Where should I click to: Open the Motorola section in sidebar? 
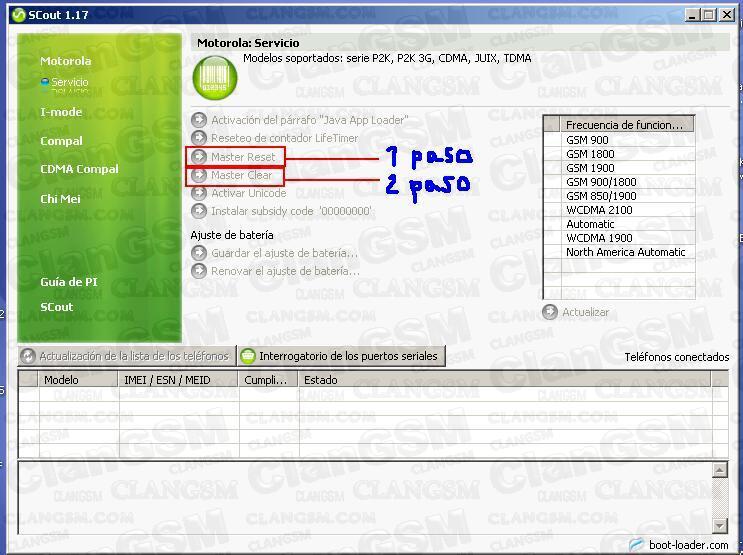click(x=65, y=61)
